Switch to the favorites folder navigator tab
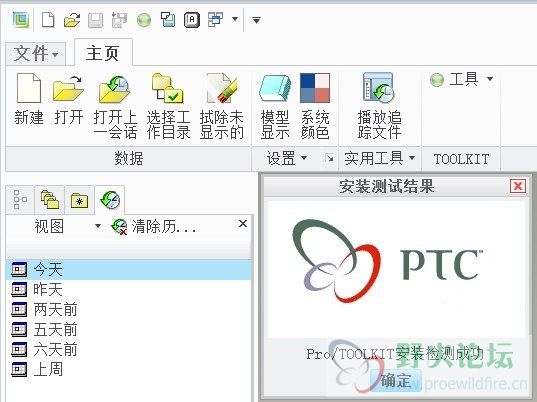This screenshot has width=537, height=402. point(79,200)
